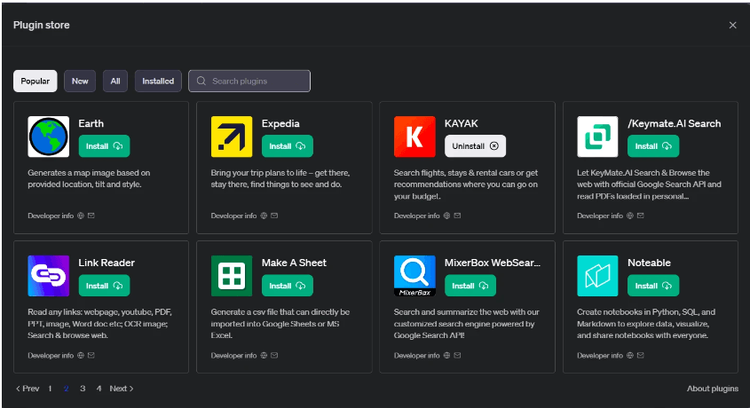
Task: Install the Link Reader plugin
Action: (104, 286)
